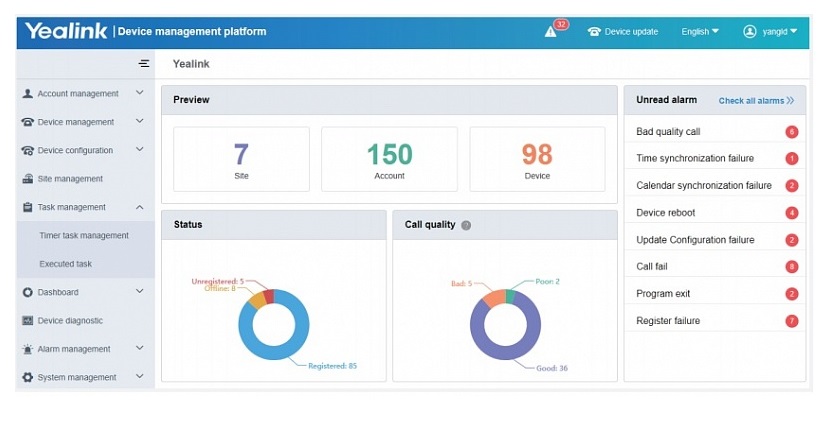Screen dimensions: 831x447
Task: Click Time synchronization failure count badge
Action: (x=792, y=159)
